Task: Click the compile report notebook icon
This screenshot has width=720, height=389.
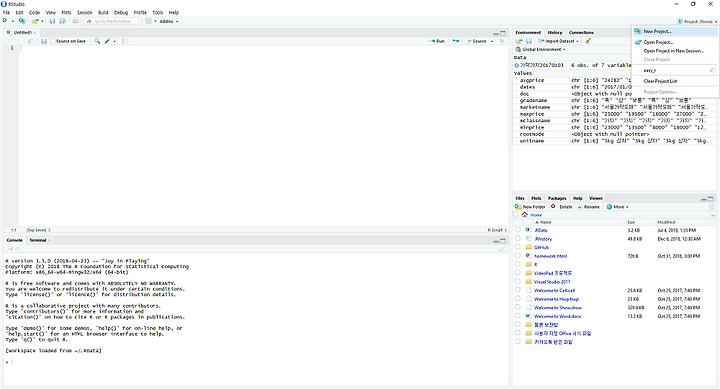Action: pyautogui.click(x=123, y=41)
